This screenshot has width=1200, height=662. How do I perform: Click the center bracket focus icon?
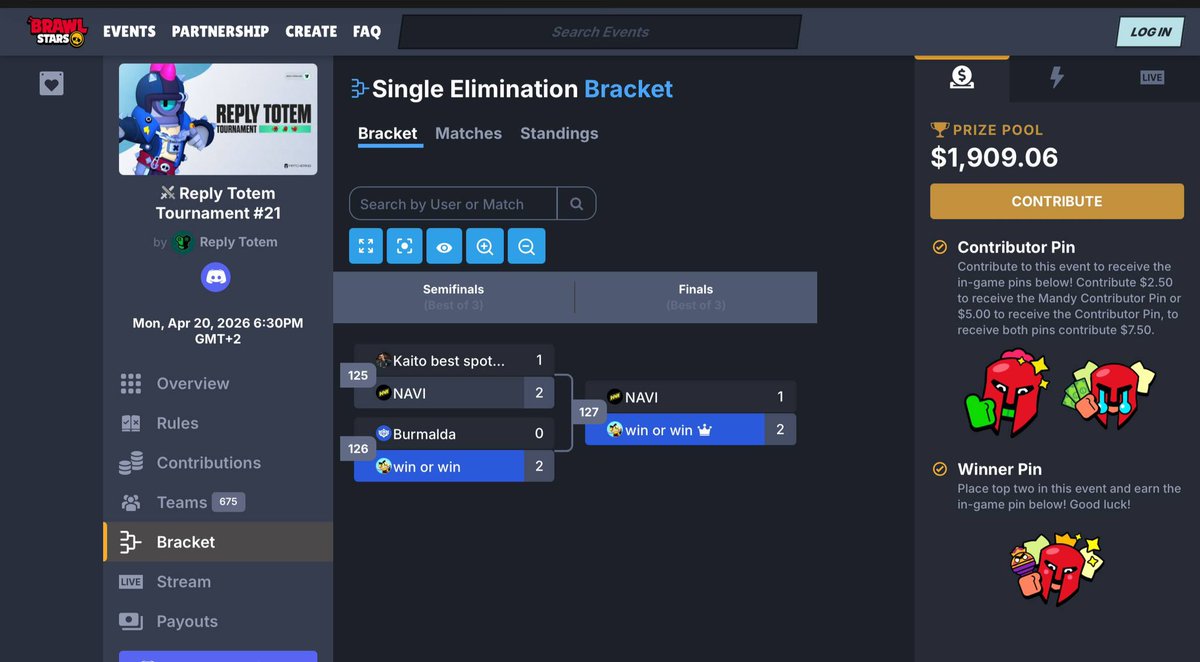404,246
